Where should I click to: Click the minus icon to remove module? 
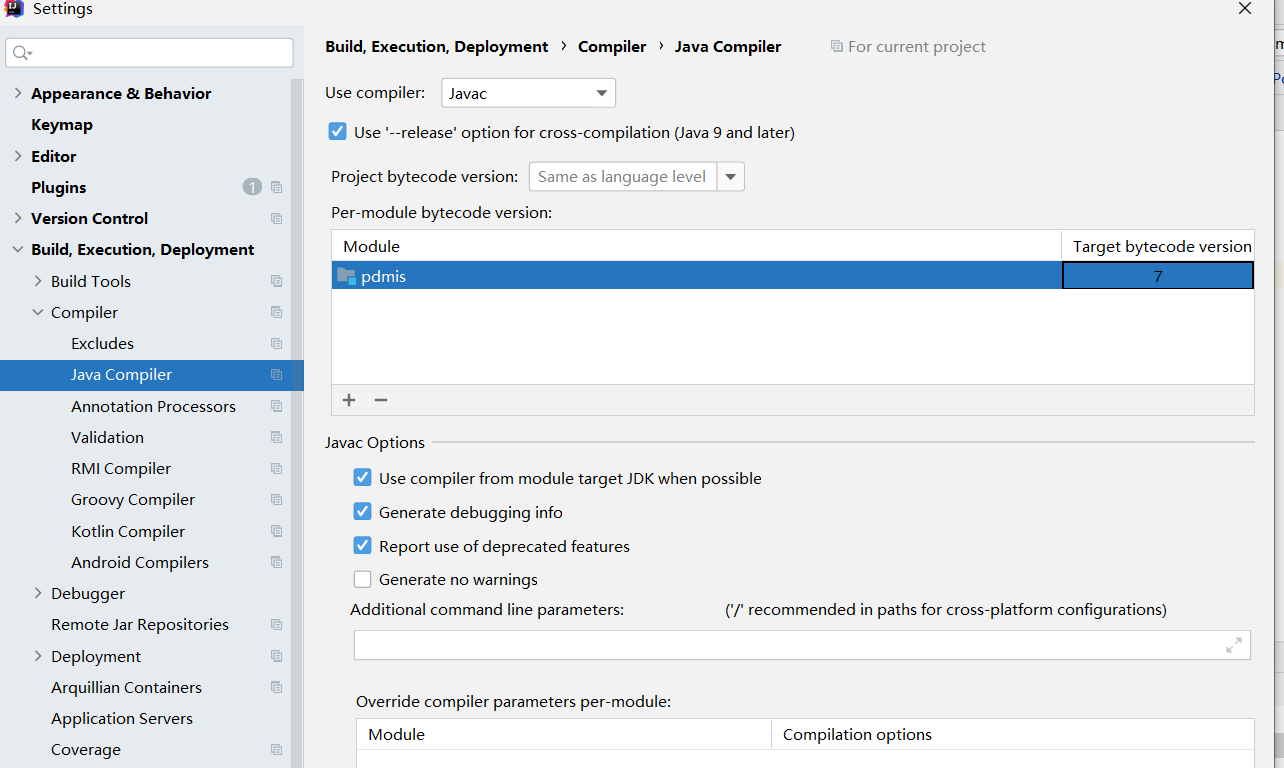click(x=381, y=400)
